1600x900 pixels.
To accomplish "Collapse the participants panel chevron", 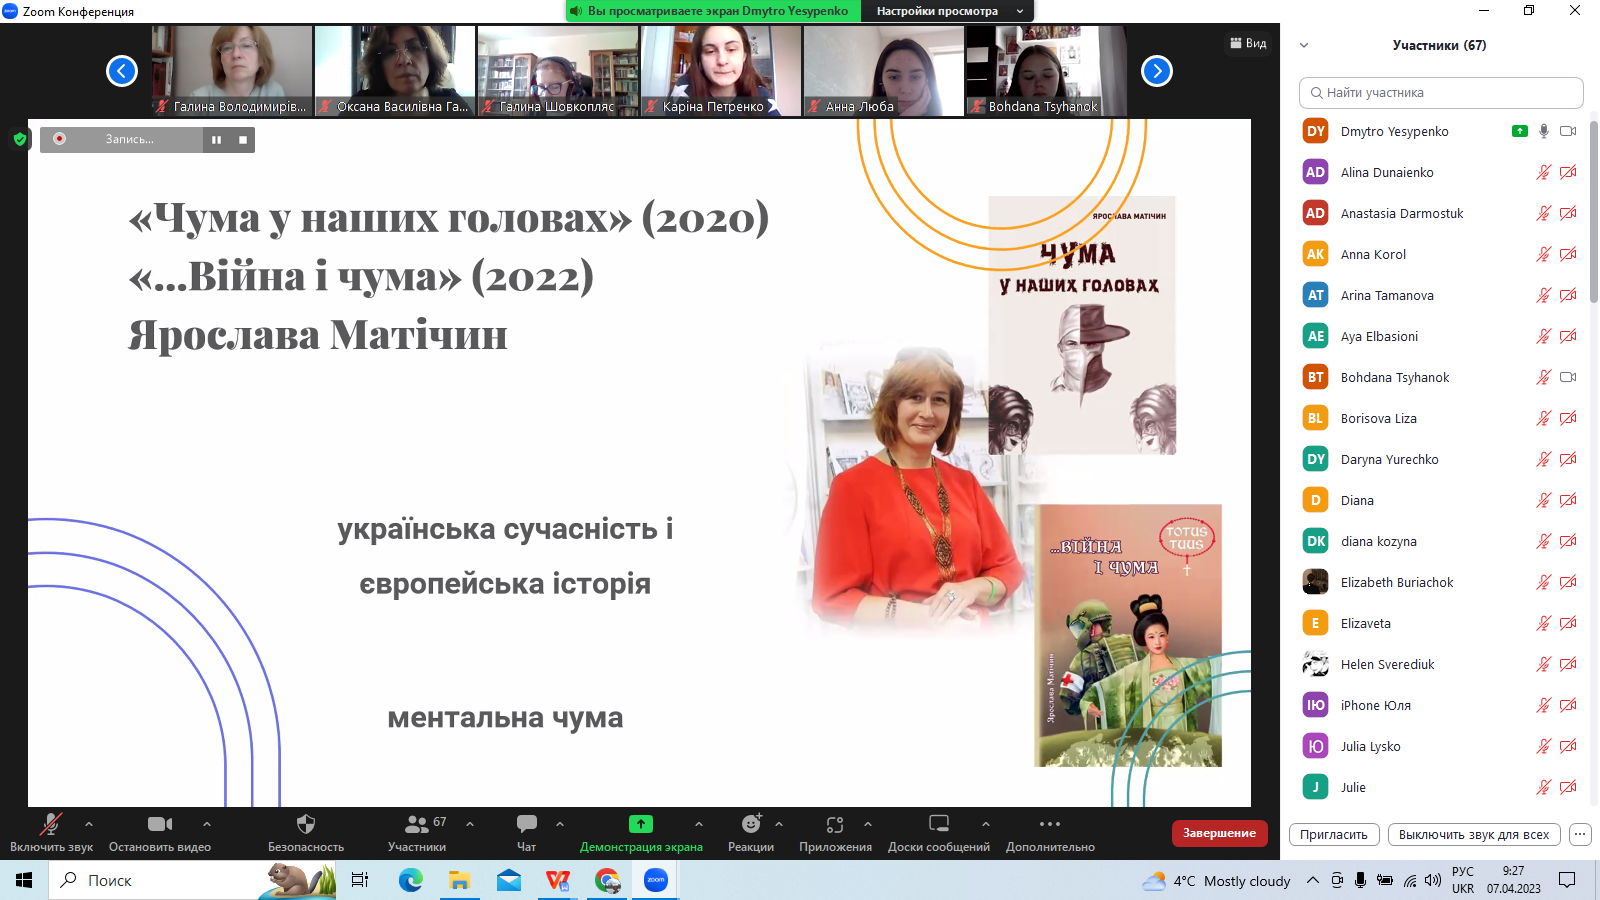I will [x=1304, y=45].
